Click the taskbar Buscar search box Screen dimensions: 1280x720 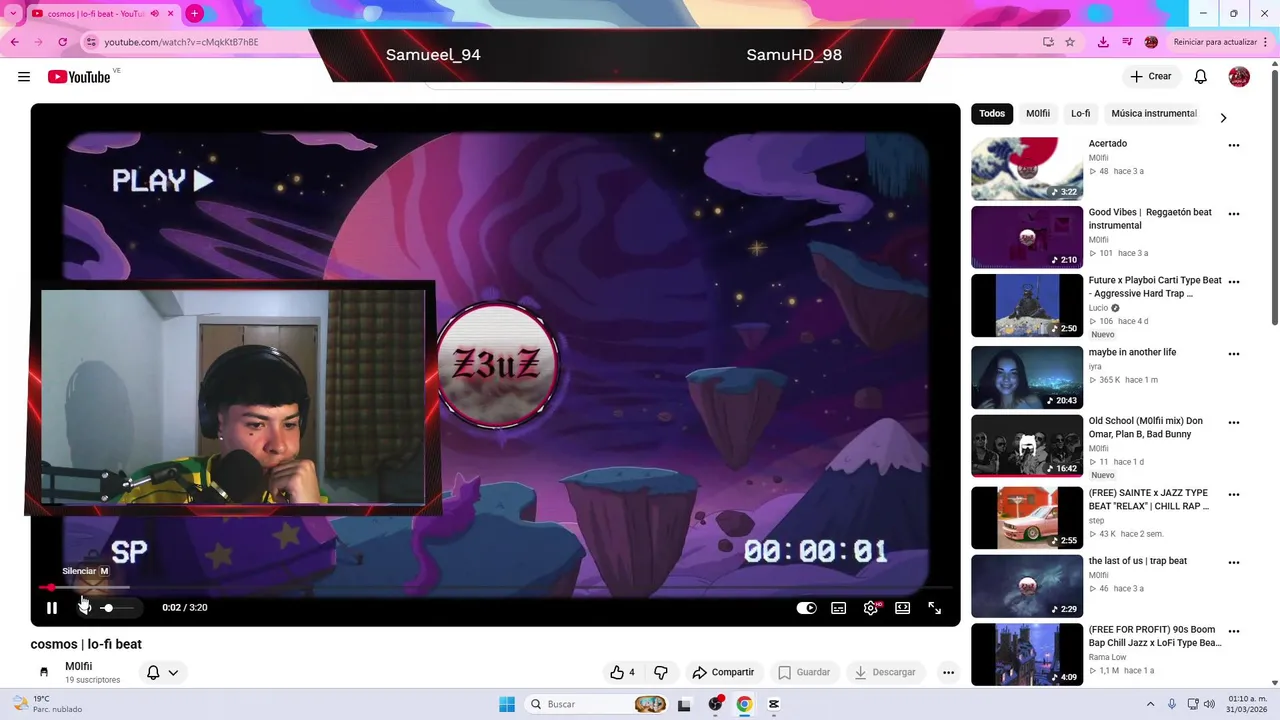(598, 704)
